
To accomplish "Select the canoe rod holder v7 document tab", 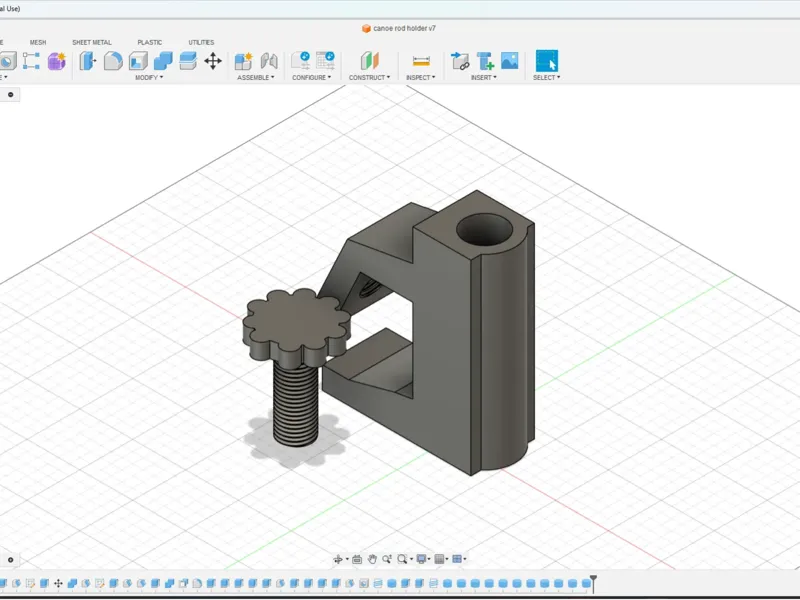I will (x=399, y=29).
